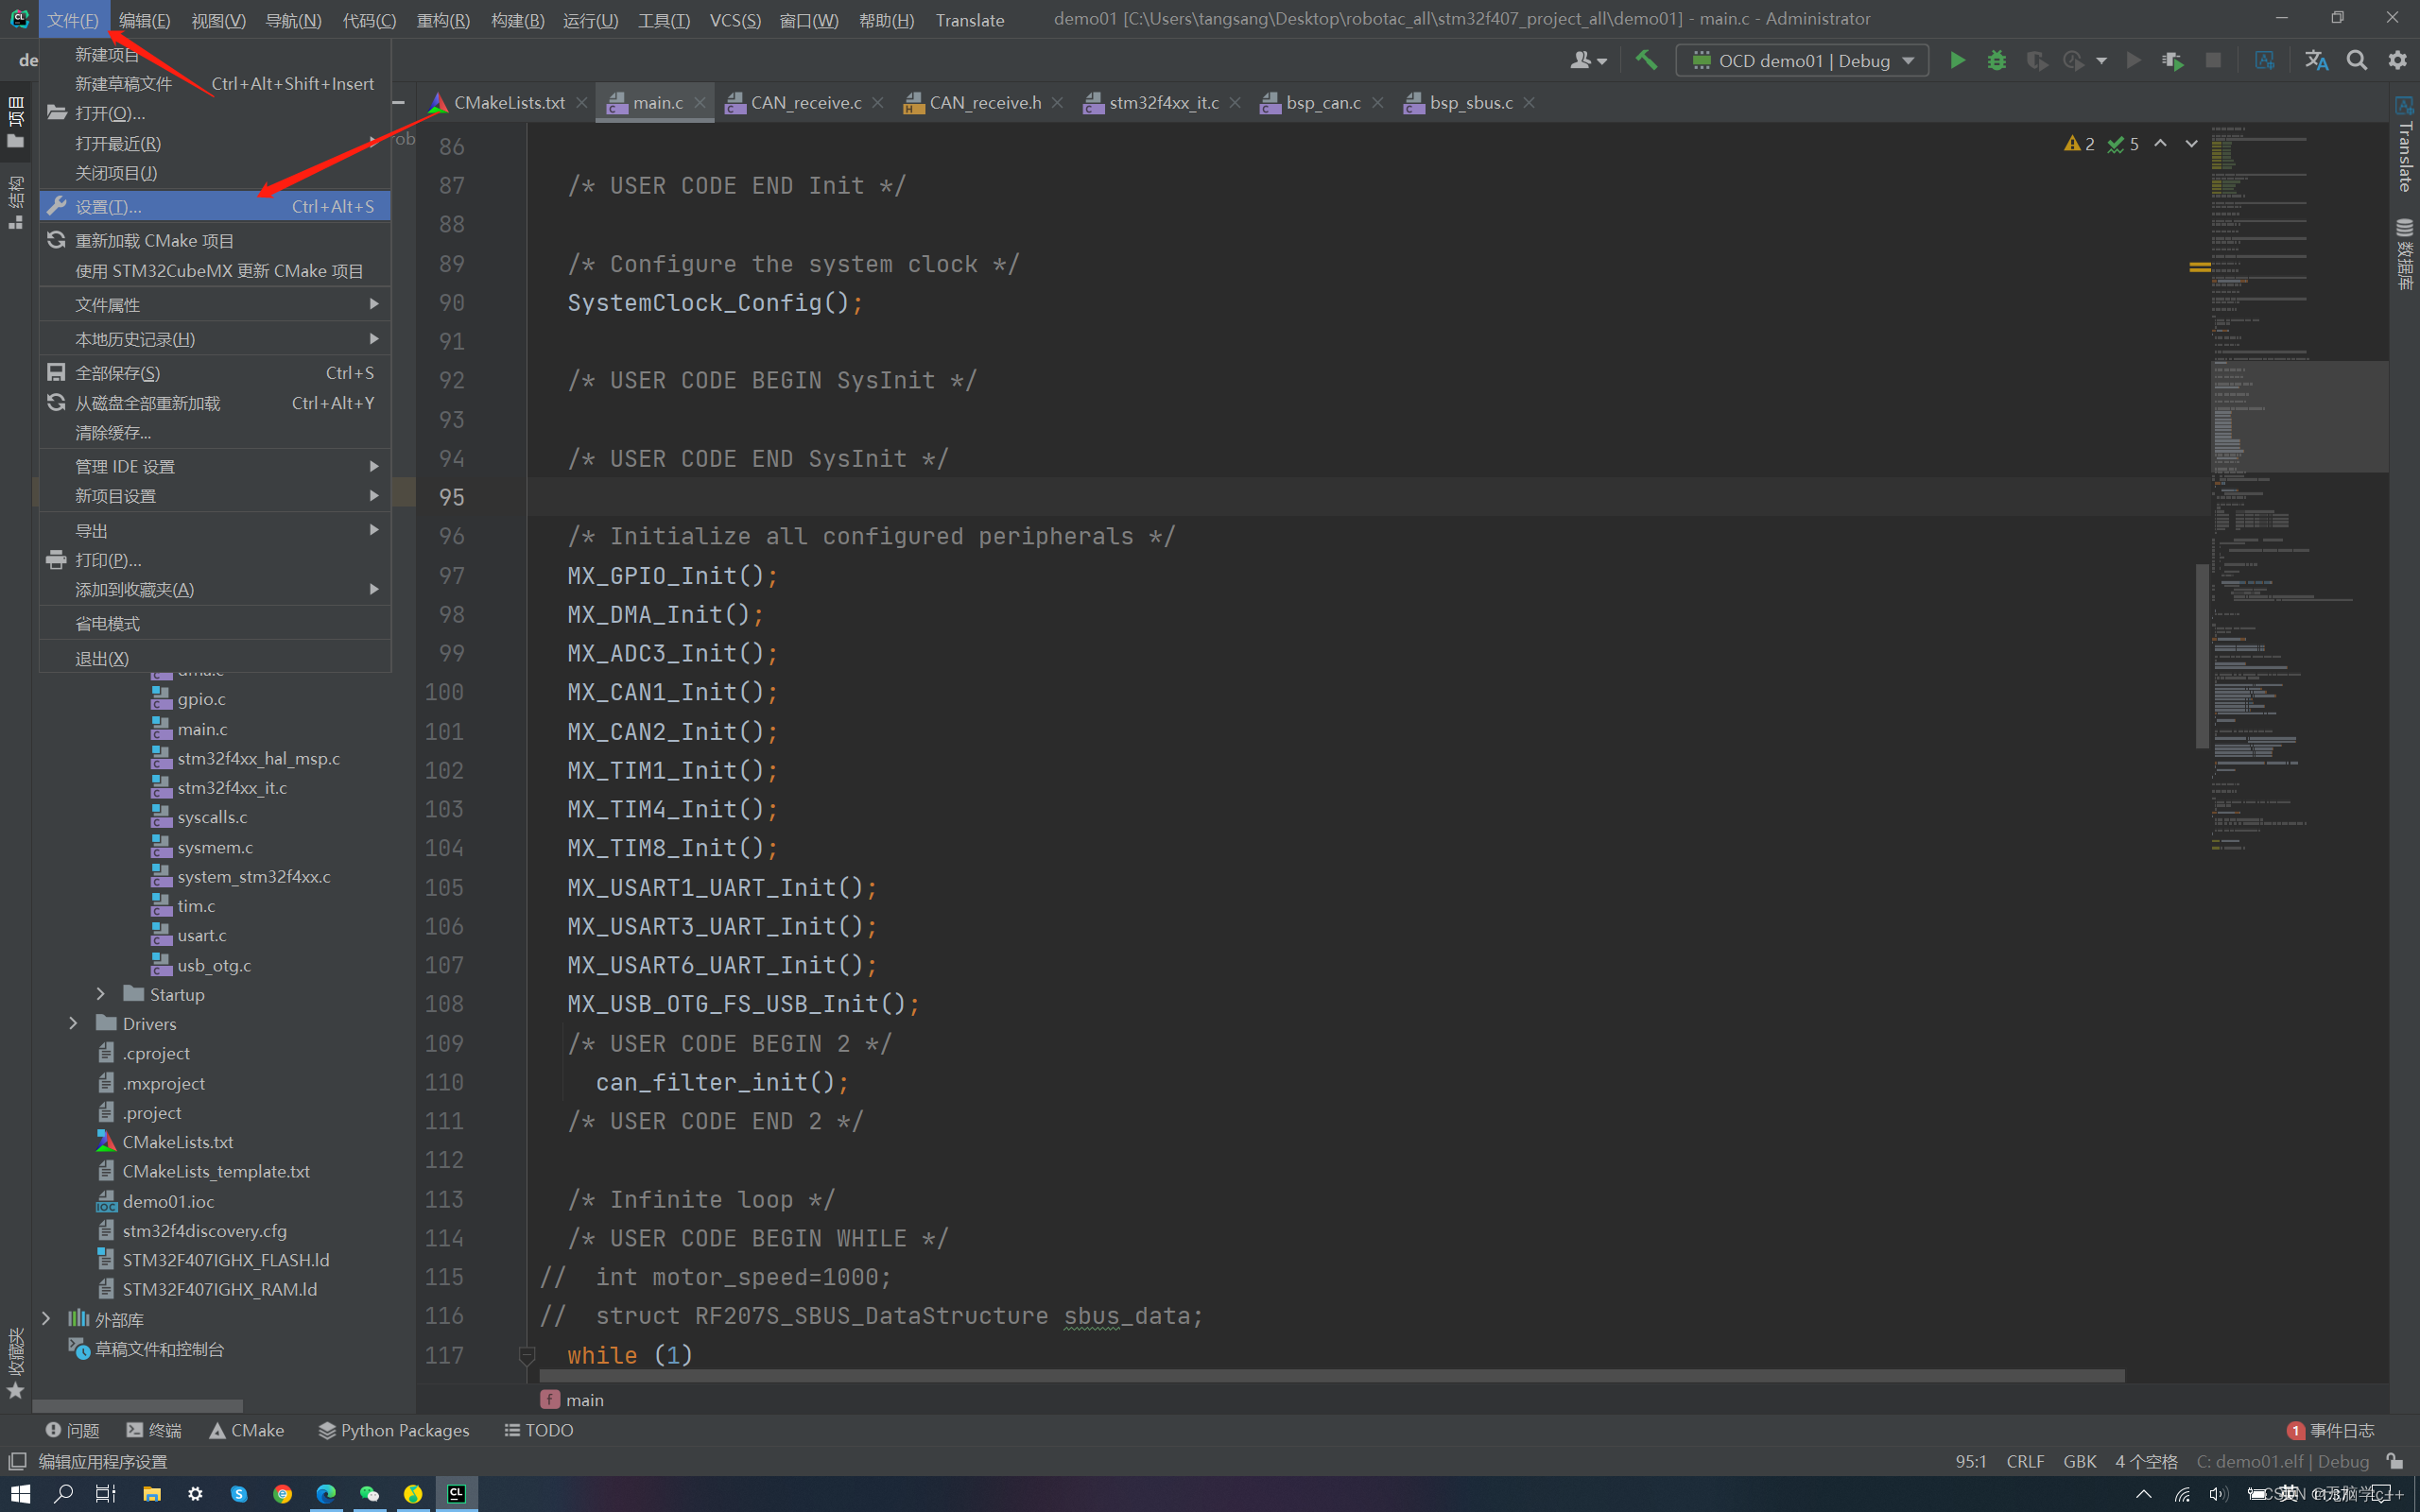This screenshot has height=1512, width=2420.
Task: Click 清除缓存... in the File menu
Action: (215, 432)
